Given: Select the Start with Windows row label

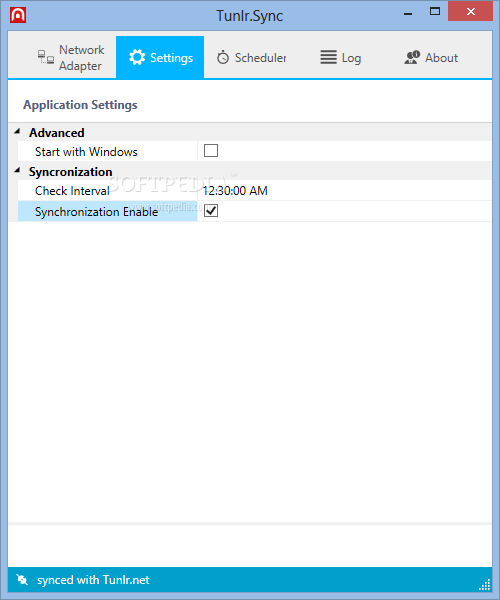Looking at the screenshot, I should tap(86, 152).
